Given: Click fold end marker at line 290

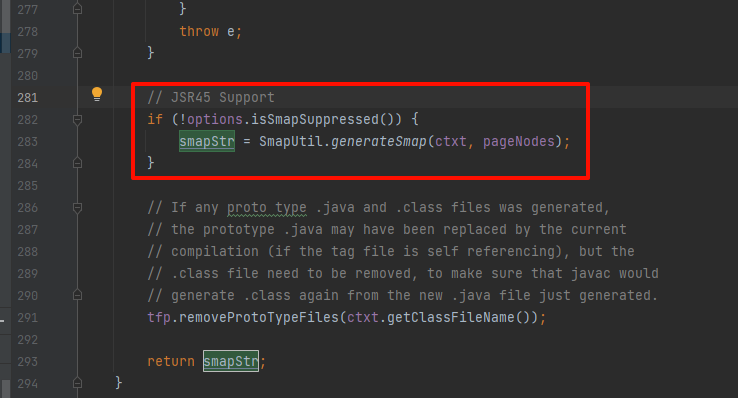Looking at the screenshot, I should (78, 295).
